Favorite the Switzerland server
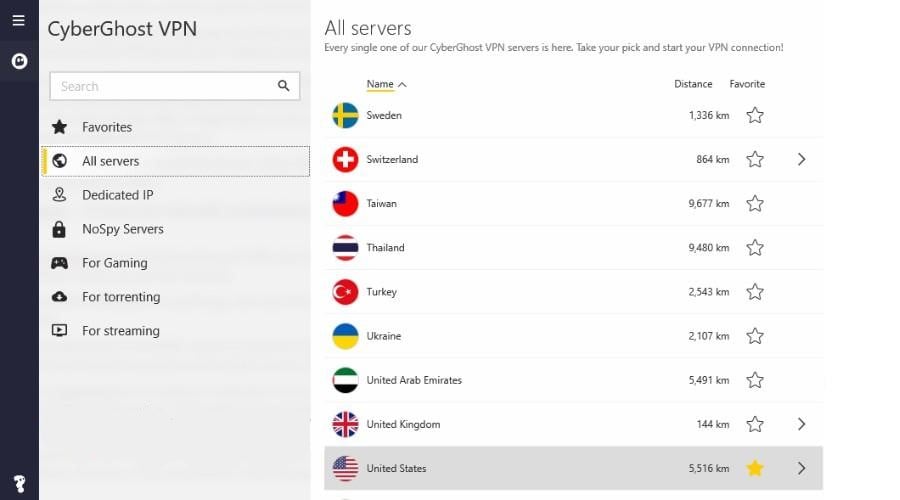The image size is (900, 500). coord(755,160)
